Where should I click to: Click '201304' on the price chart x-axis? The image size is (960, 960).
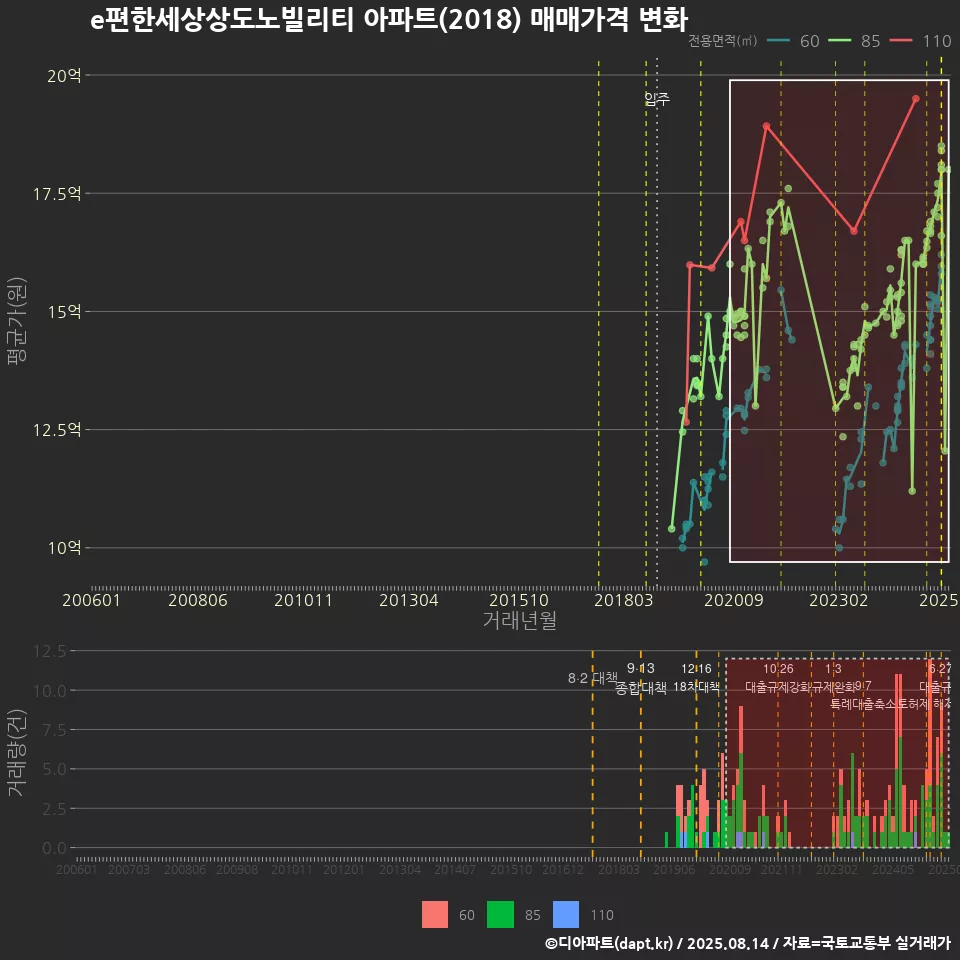[x=408, y=600]
